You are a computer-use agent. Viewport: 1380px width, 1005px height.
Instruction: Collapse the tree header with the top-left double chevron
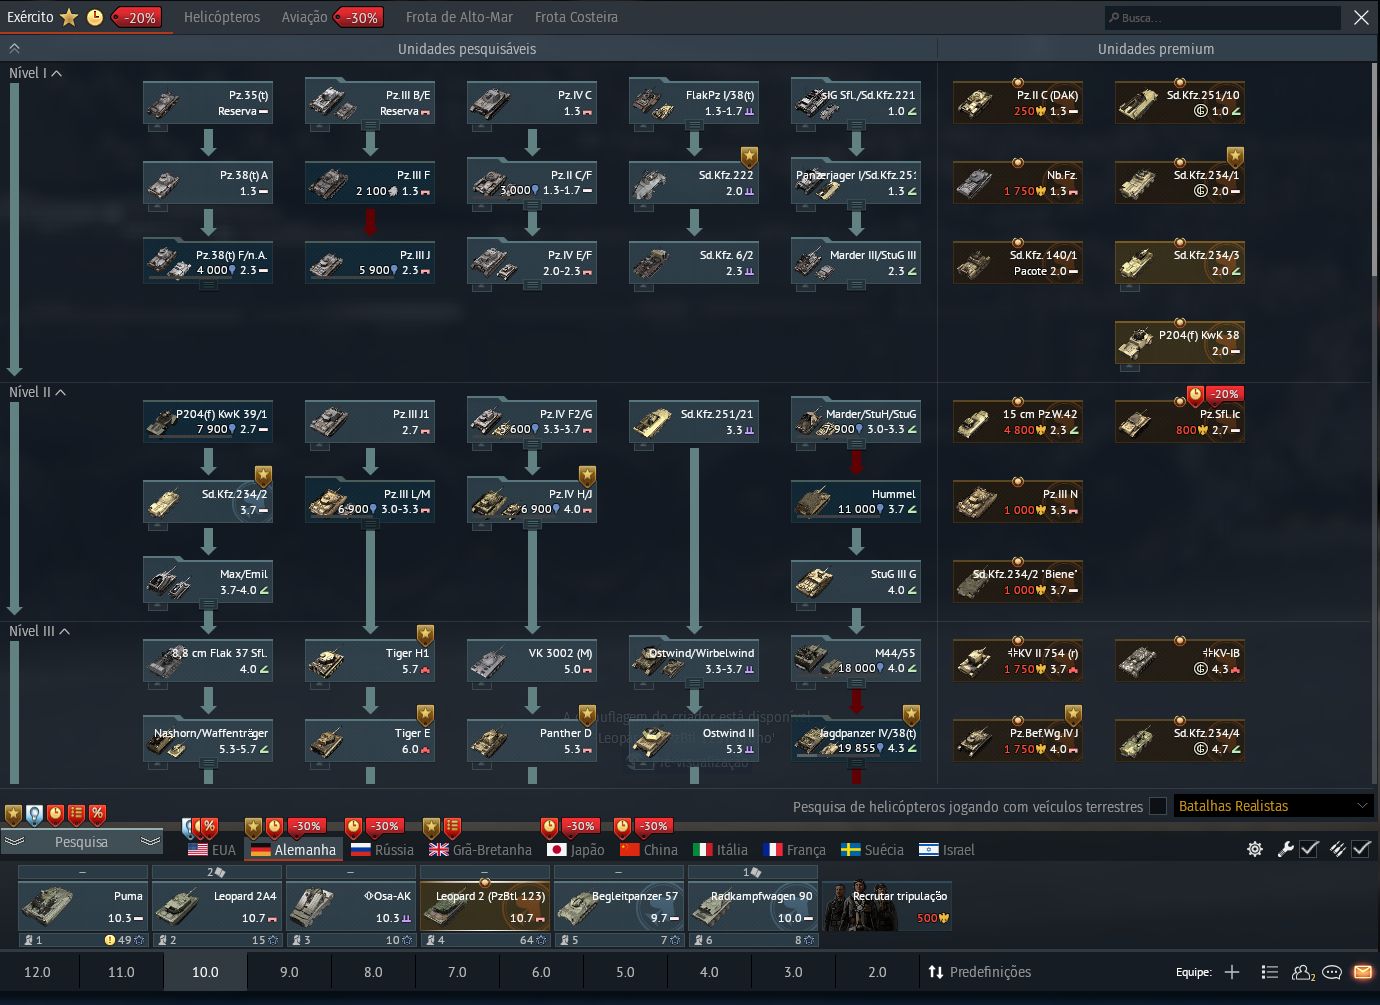tap(14, 48)
